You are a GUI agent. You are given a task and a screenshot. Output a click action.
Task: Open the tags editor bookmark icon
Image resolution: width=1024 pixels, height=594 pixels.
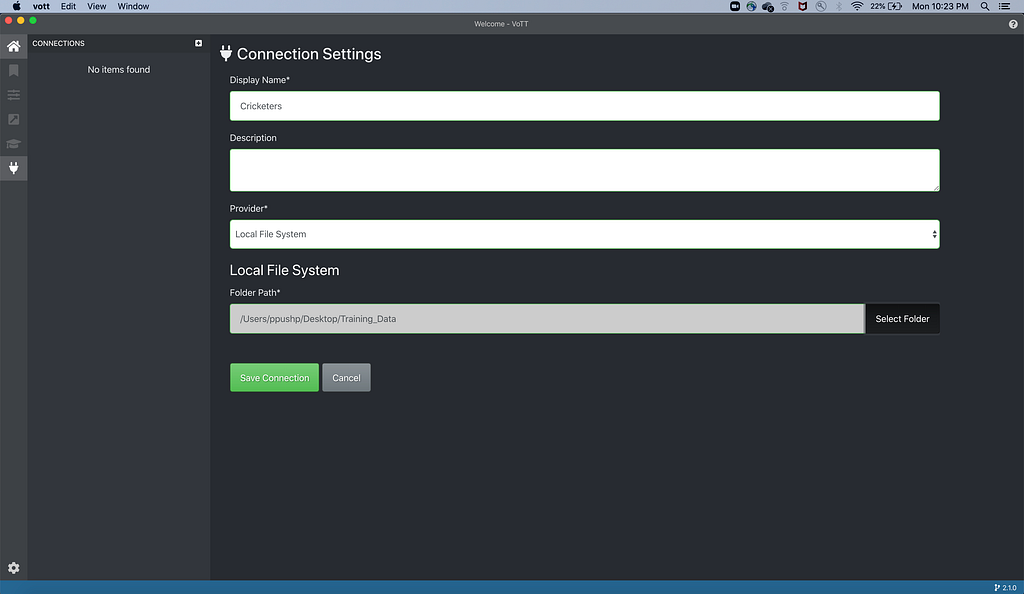(x=14, y=70)
